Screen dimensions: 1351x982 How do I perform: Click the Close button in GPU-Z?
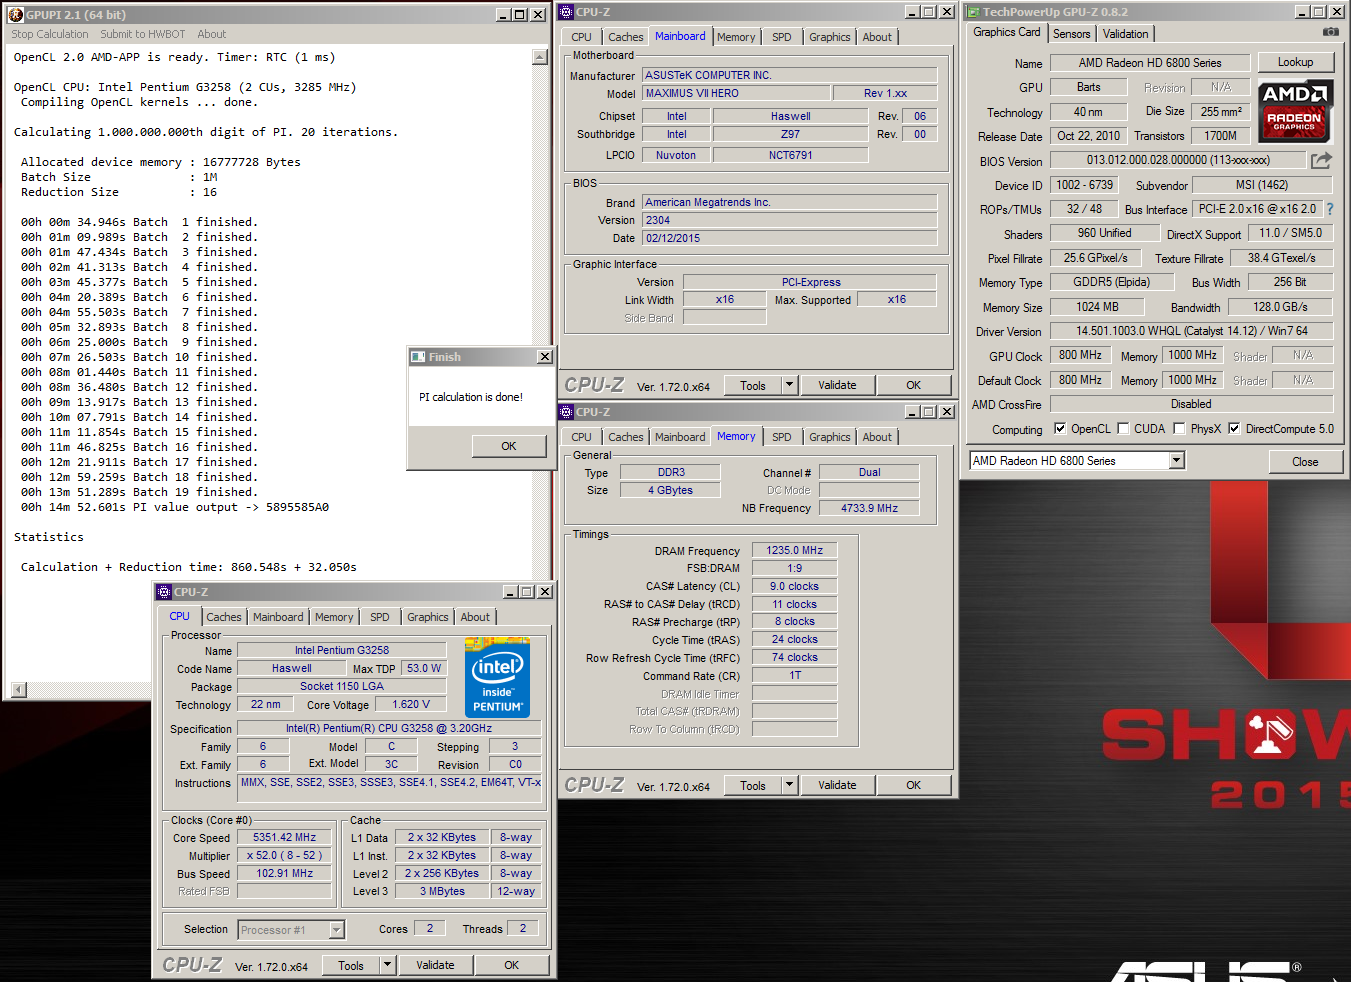click(1305, 462)
